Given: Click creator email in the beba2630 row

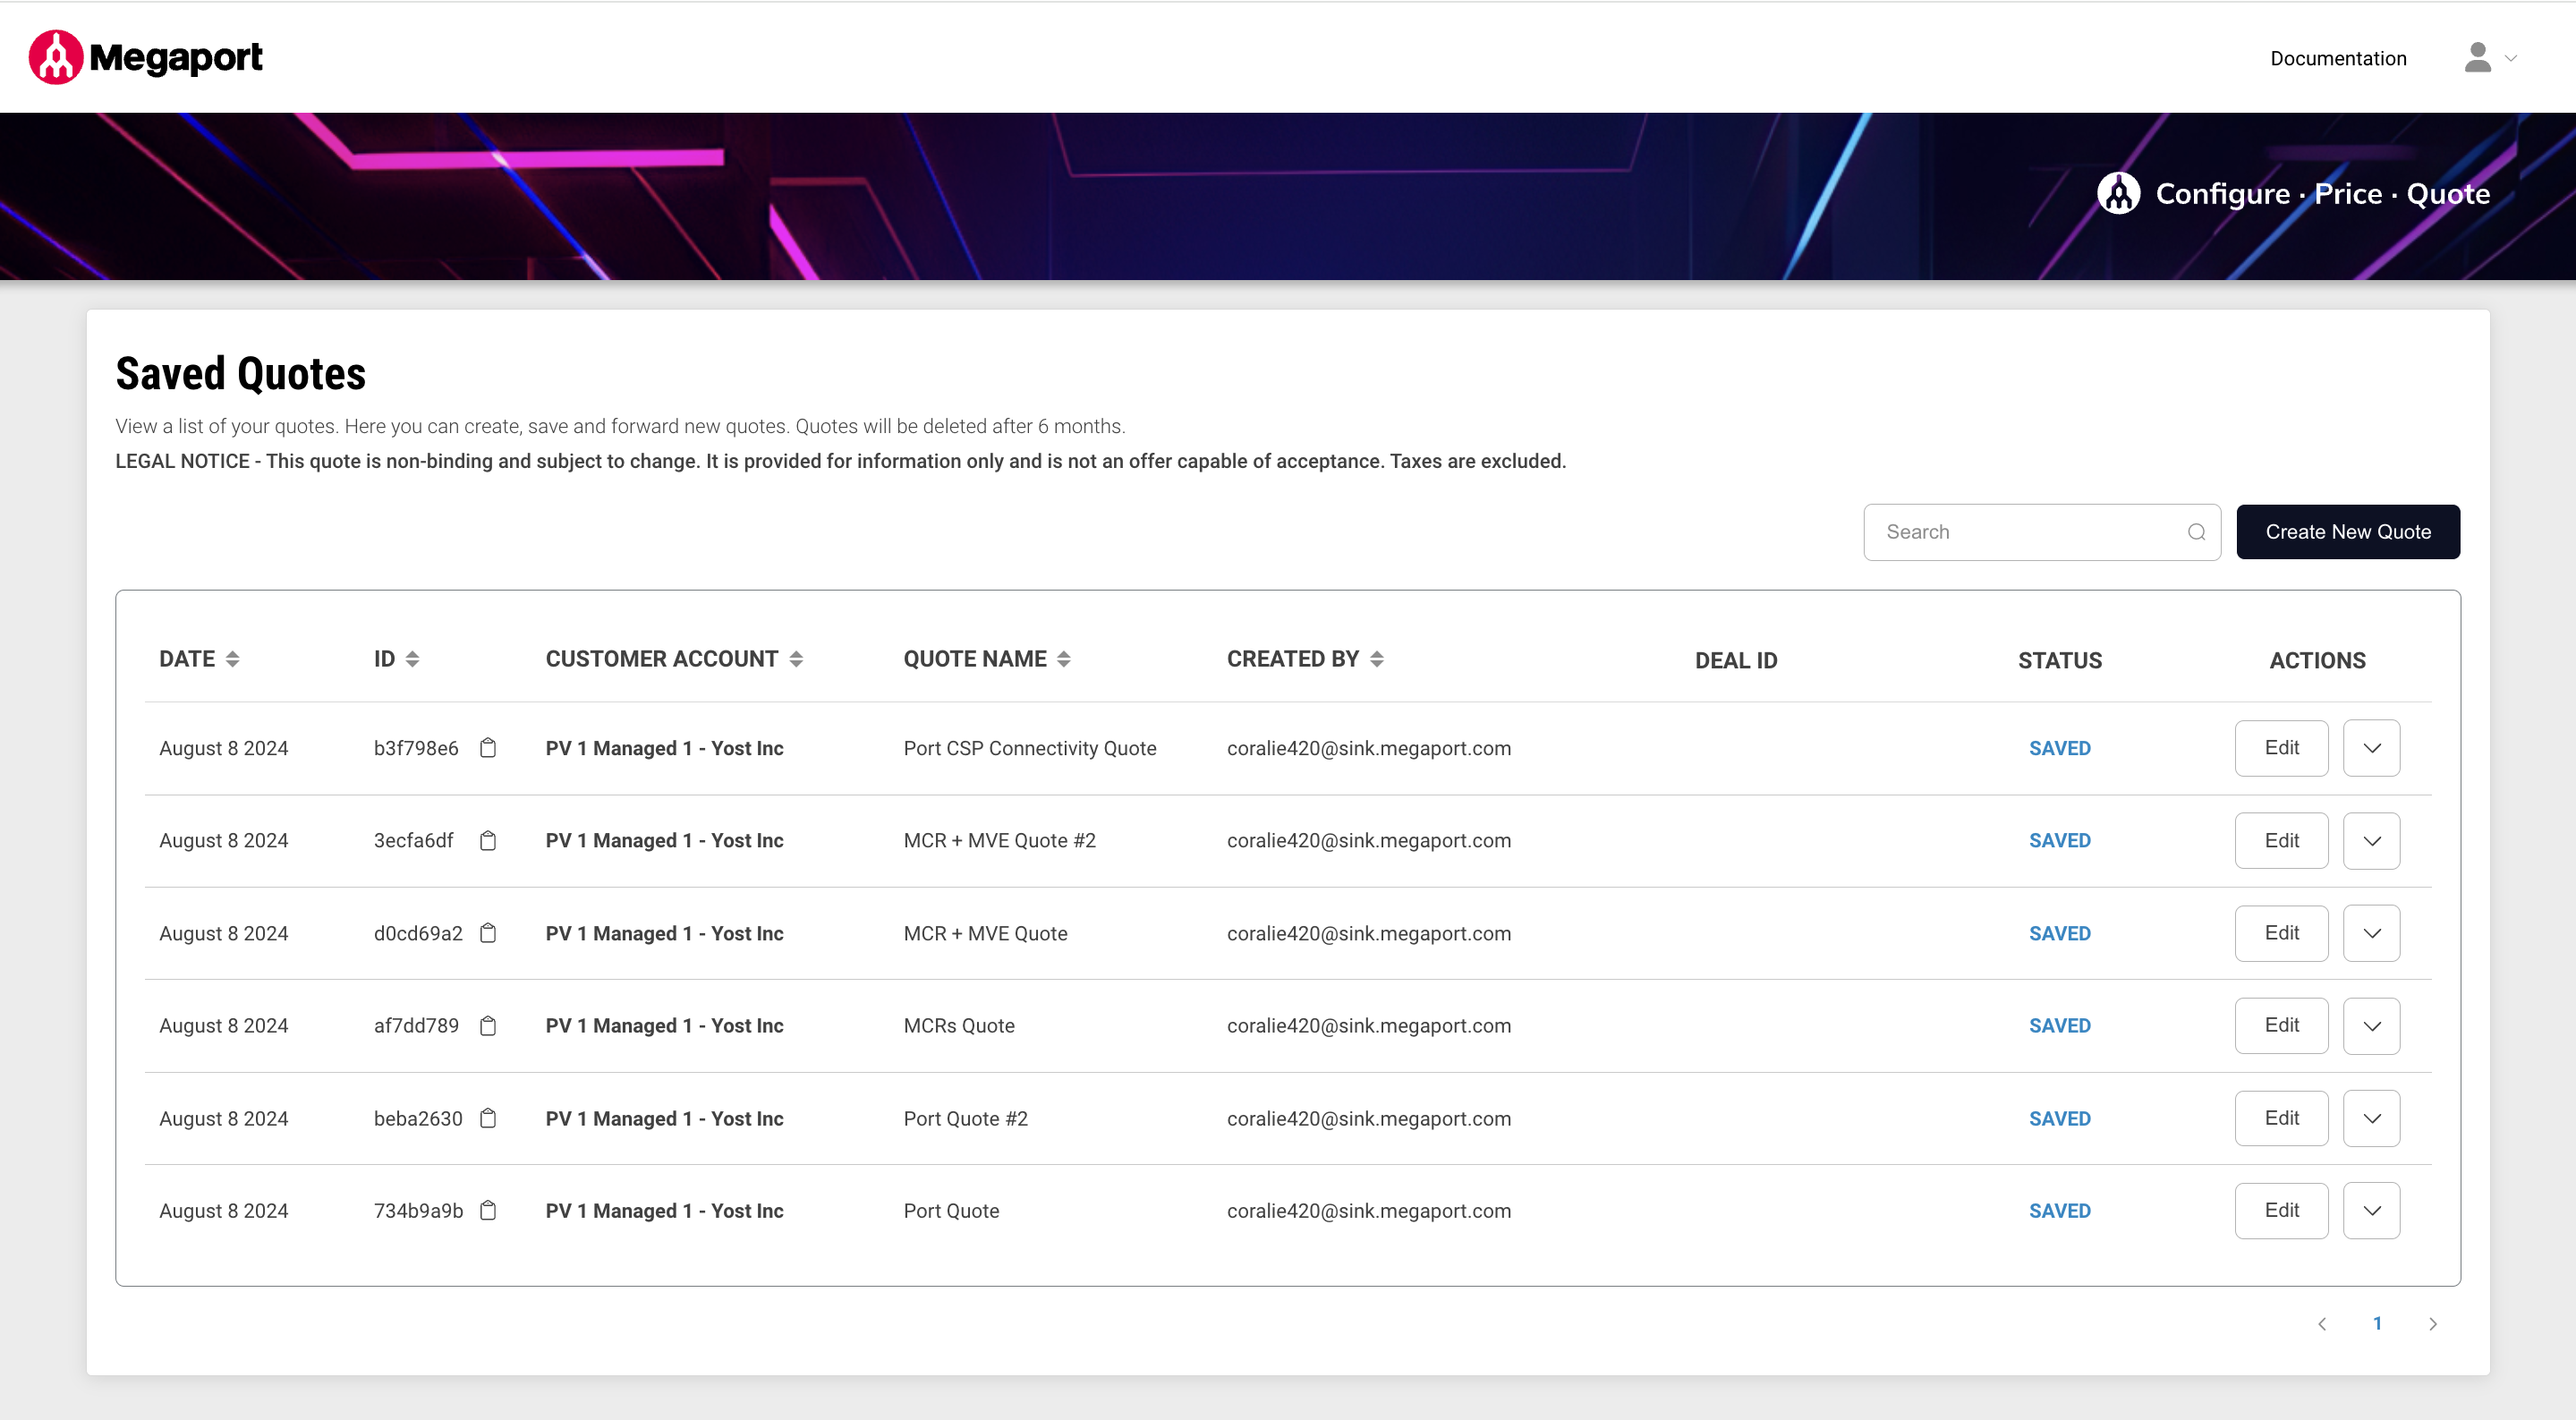Looking at the screenshot, I should pos(1368,1118).
